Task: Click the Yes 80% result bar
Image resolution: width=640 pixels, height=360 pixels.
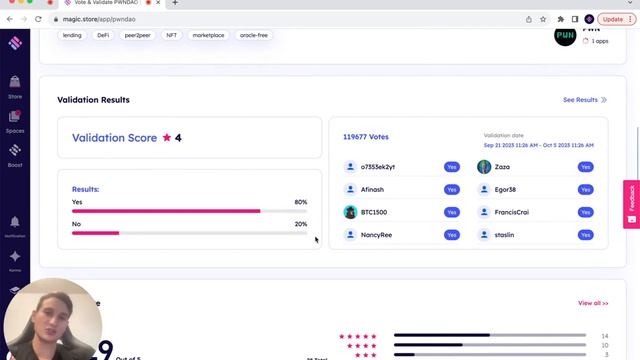Action: click(x=189, y=211)
